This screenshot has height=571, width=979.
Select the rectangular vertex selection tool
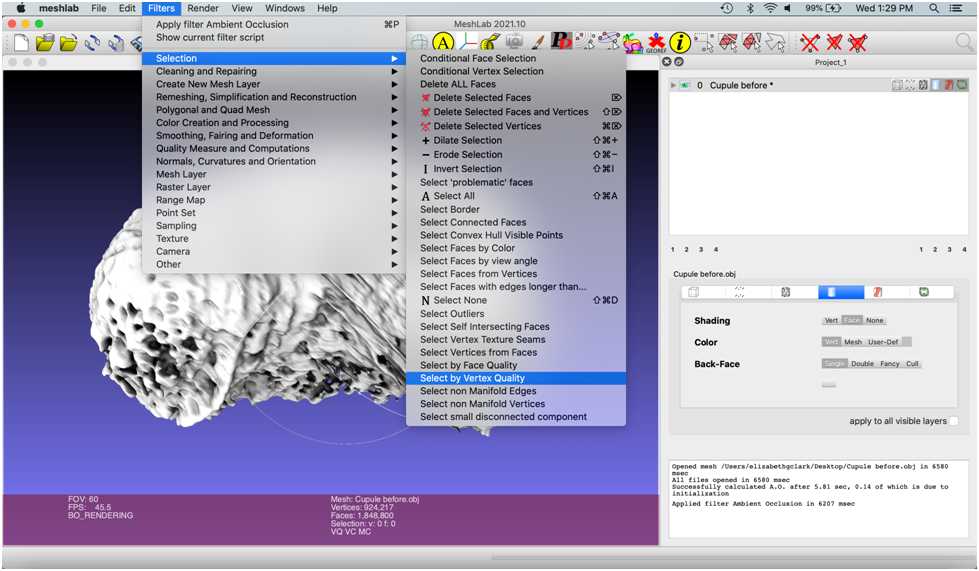tap(704, 42)
